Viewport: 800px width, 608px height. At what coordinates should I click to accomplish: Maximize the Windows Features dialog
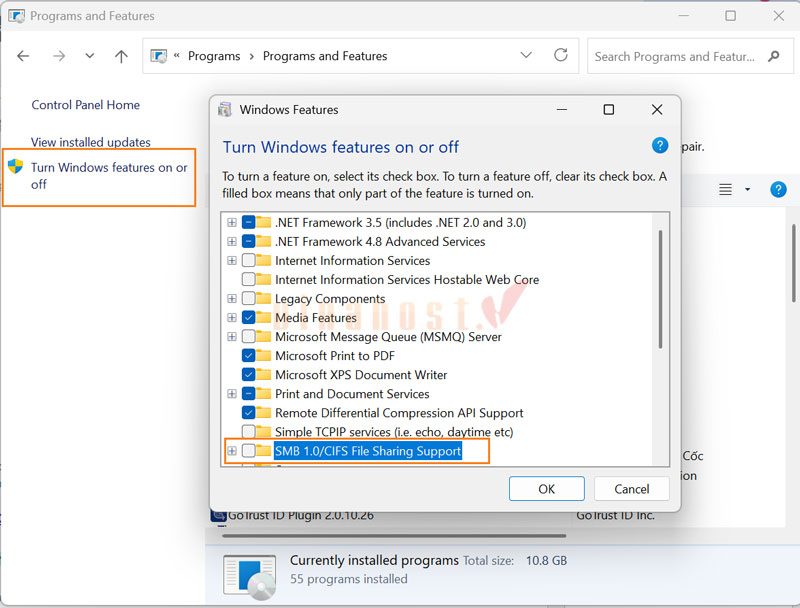pyautogui.click(x=609, y=110)
